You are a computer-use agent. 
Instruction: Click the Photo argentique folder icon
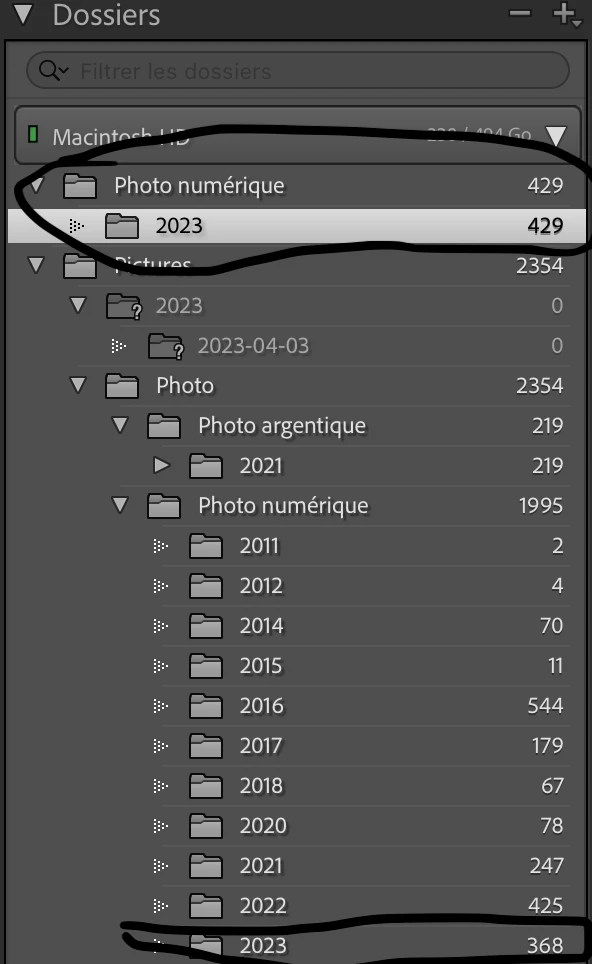tap(164, 425)
